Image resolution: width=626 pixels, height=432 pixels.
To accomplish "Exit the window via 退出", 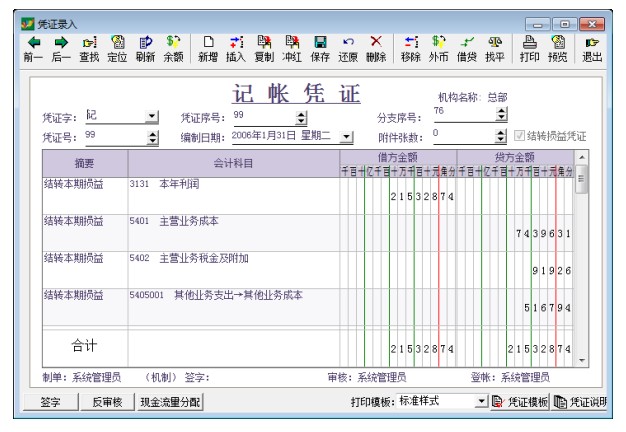I will [592, 50].
